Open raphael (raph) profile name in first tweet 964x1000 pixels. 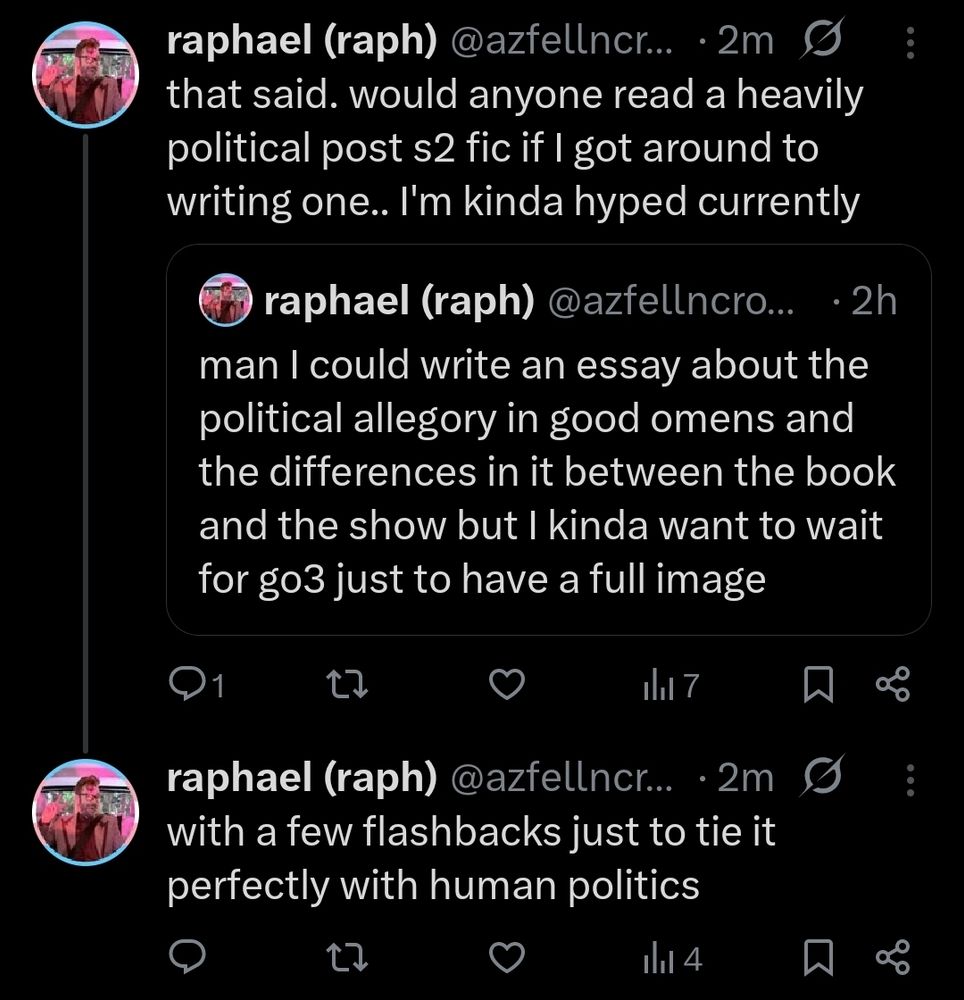[x=302, y=40]
